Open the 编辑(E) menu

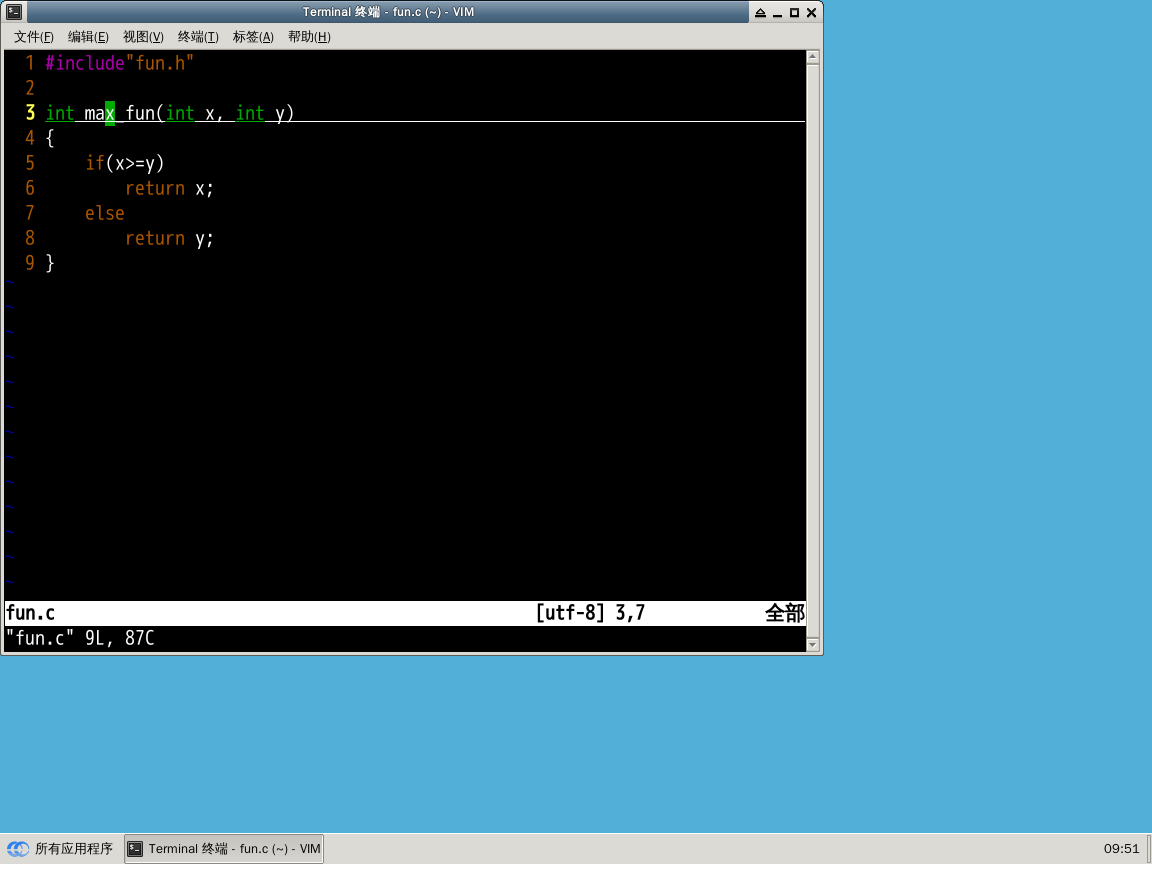(x=88, y=37)
